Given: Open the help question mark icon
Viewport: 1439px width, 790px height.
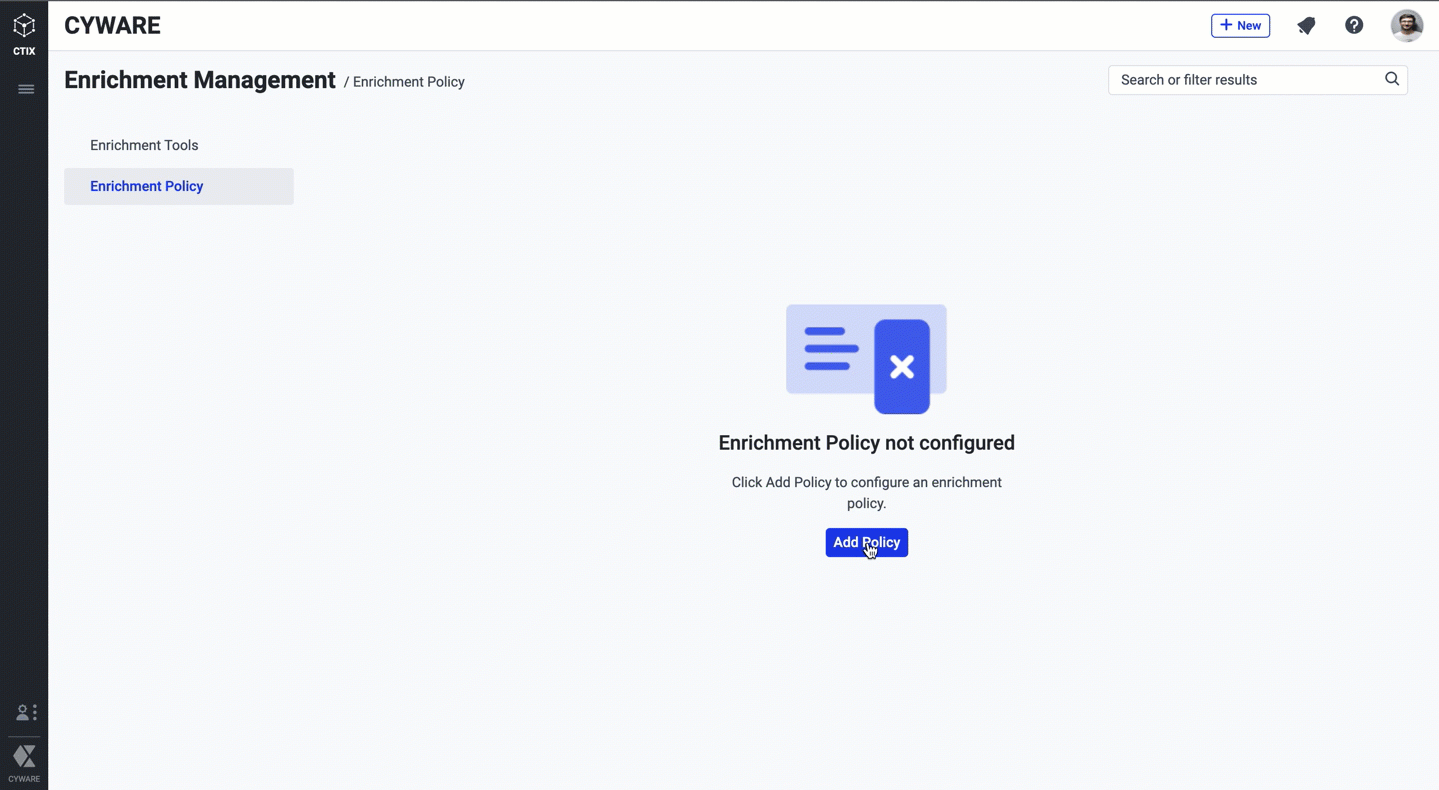Looking at the screenshot, I should click(1354, 26).
